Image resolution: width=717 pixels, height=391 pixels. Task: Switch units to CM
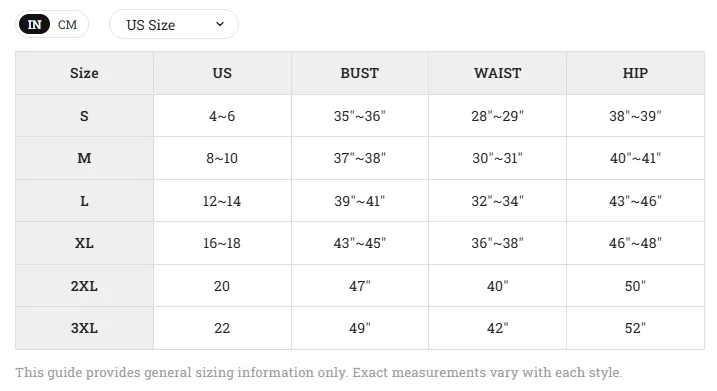(x=67, y=25)
